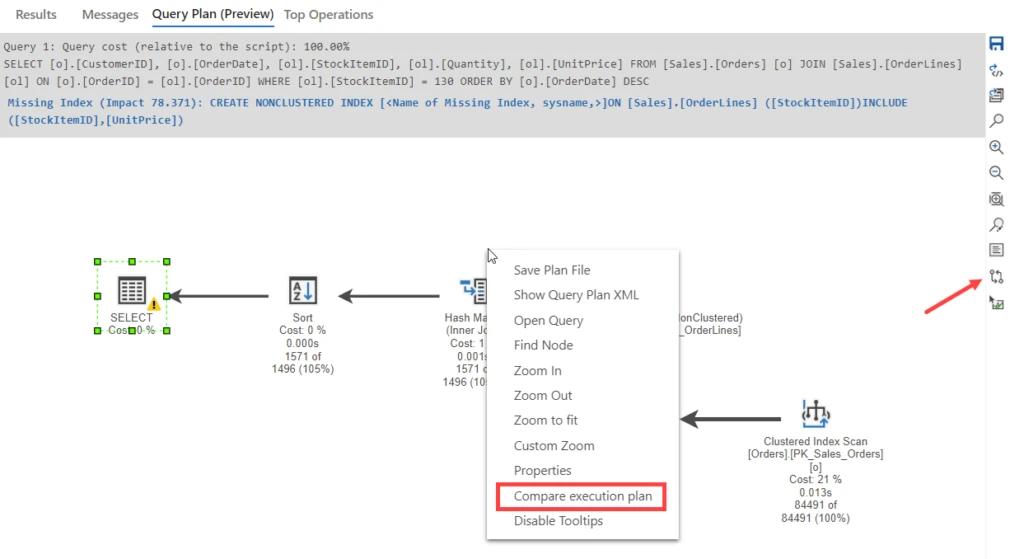
Task: Switch to the Top Operations tab
Action: [x=328, y=15]
